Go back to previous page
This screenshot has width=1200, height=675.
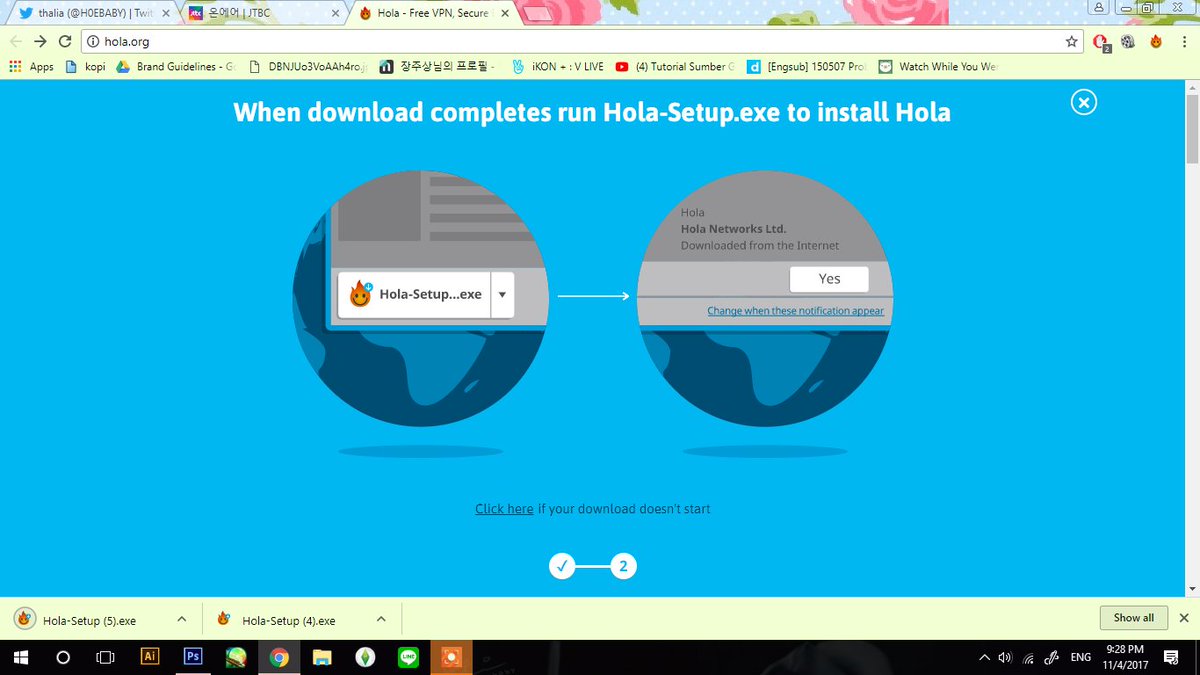16,41
